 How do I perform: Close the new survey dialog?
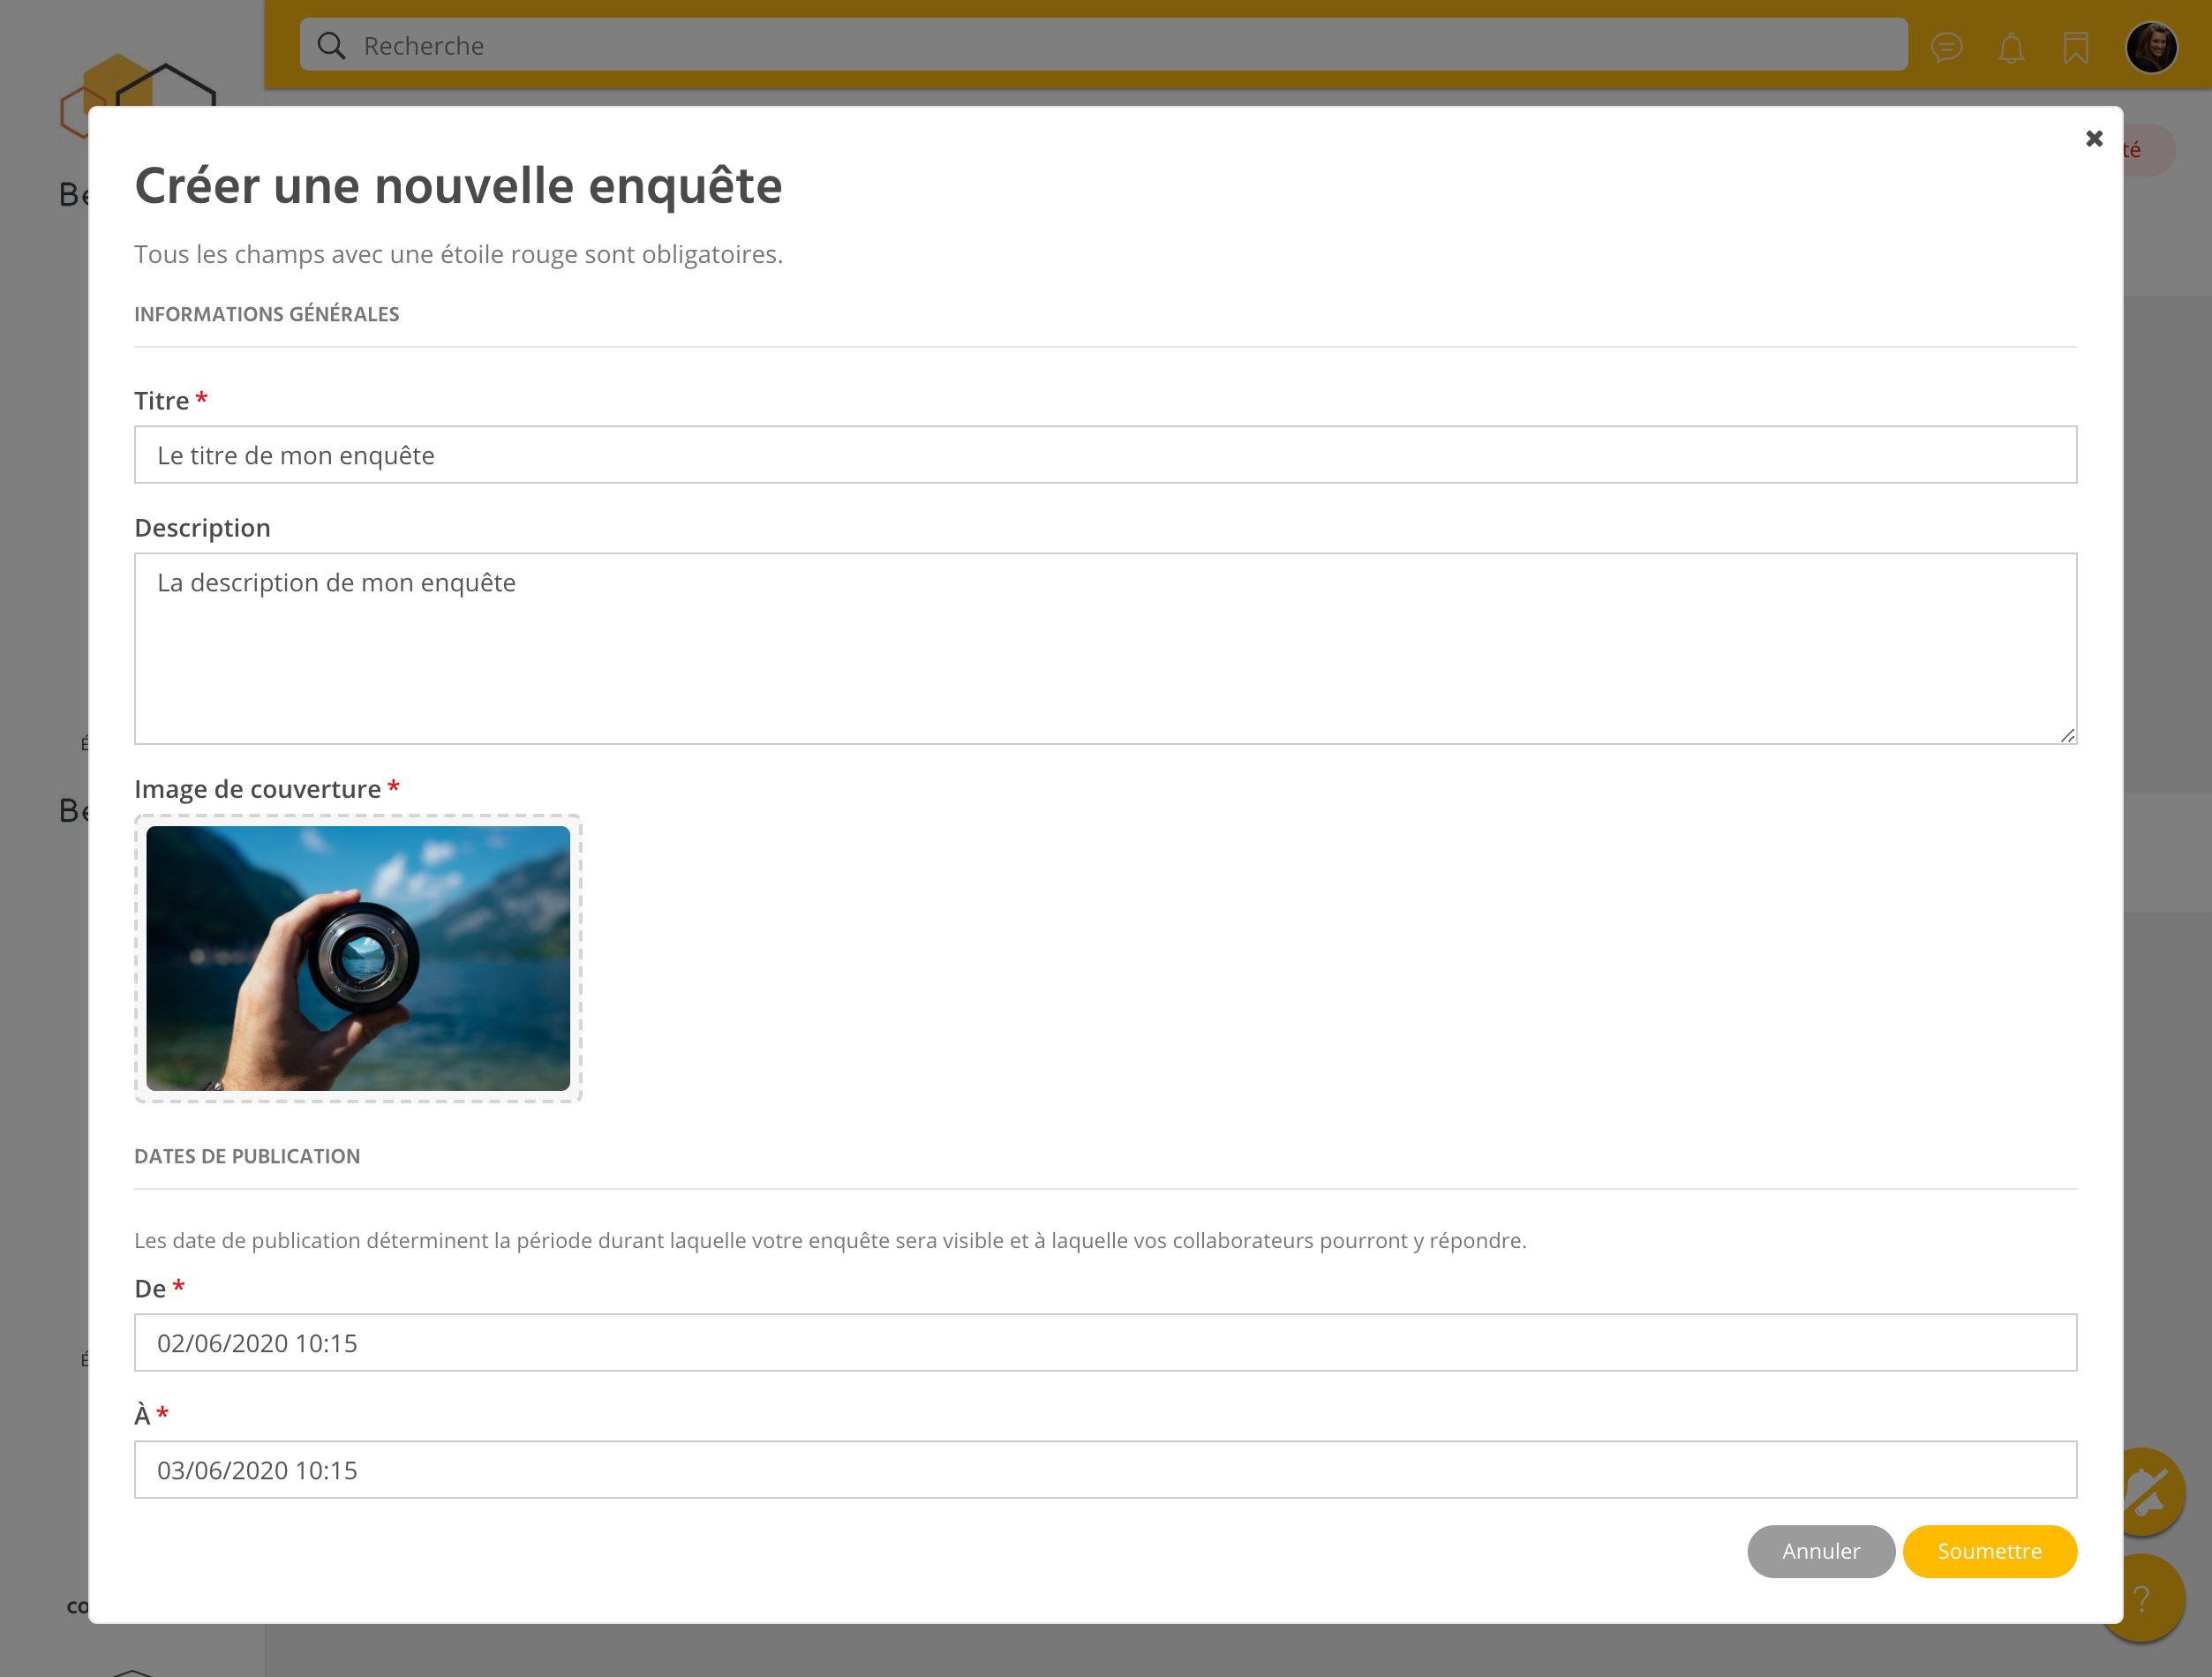point(2094,139)
